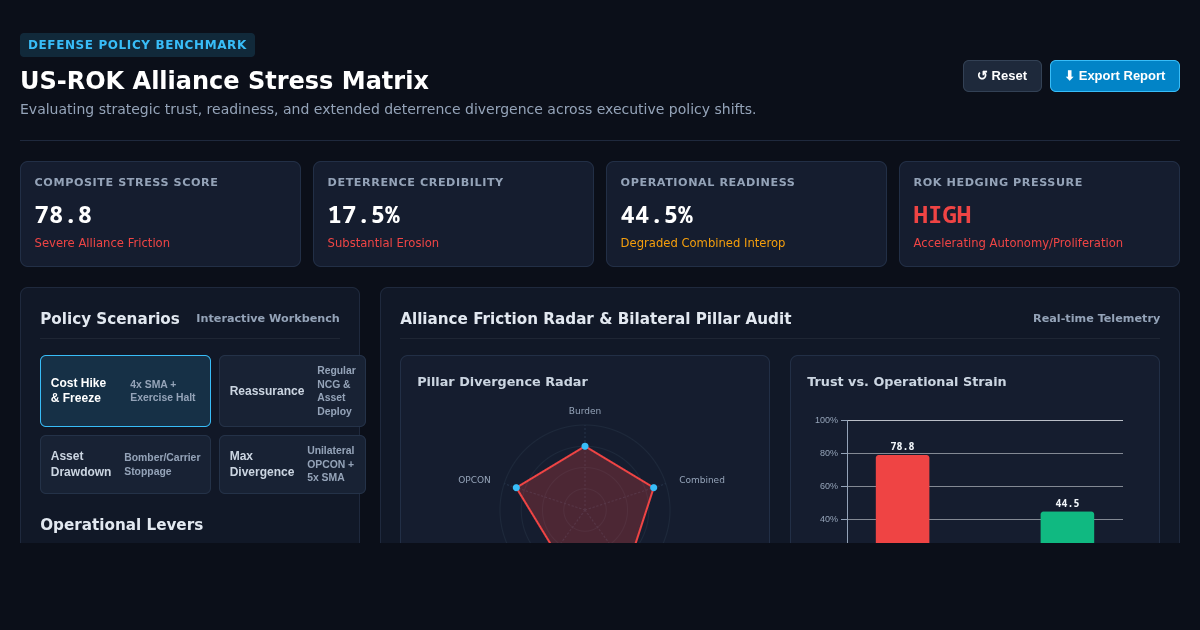
Task: Click the Accelerating Autonomy/Proliferation label
Action: [1018, 243]
